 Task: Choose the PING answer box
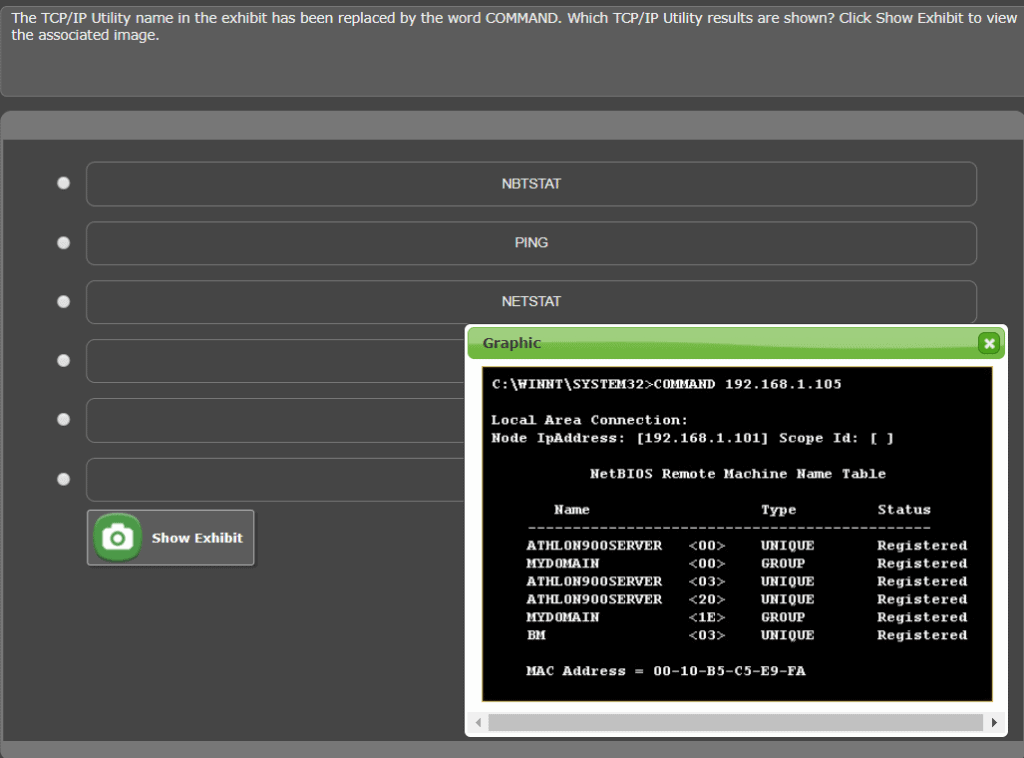coord(531,243)
